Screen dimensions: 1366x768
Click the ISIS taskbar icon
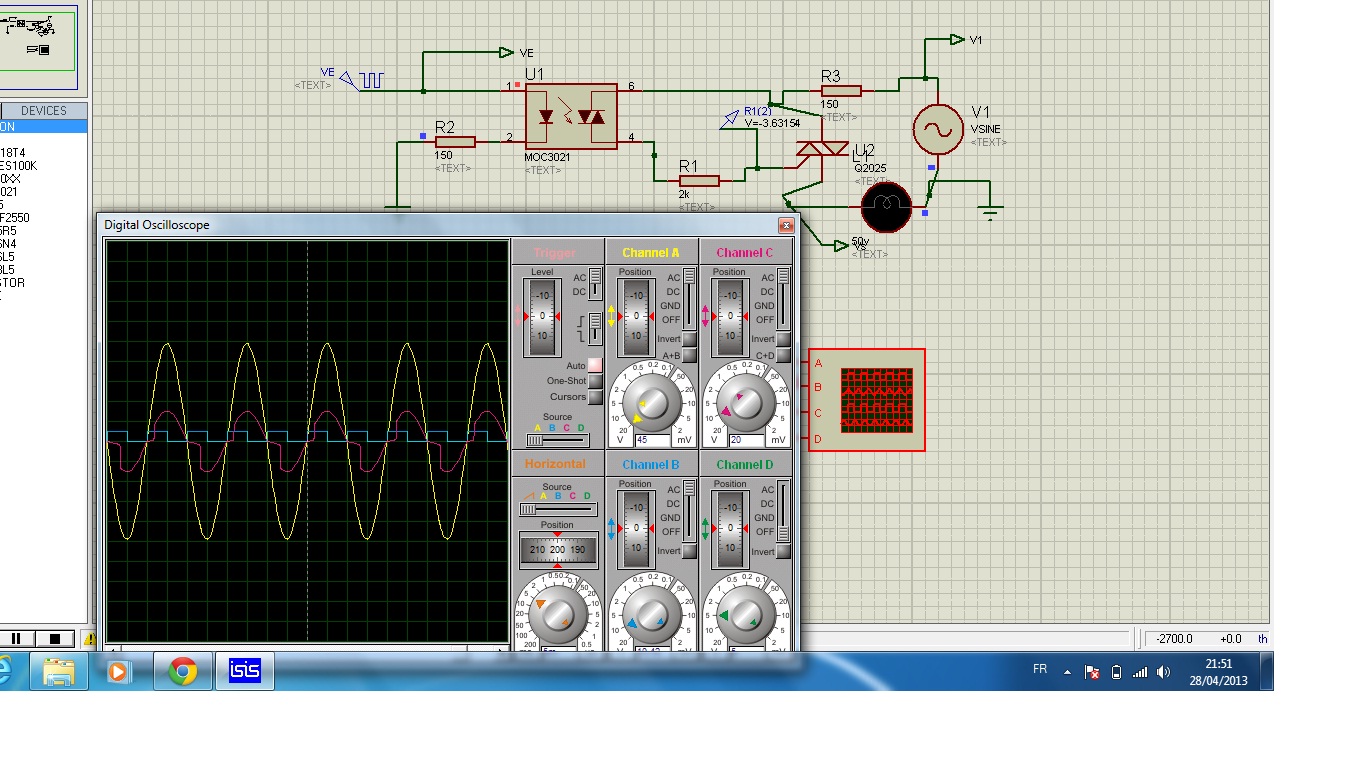[x=245, y=671]
